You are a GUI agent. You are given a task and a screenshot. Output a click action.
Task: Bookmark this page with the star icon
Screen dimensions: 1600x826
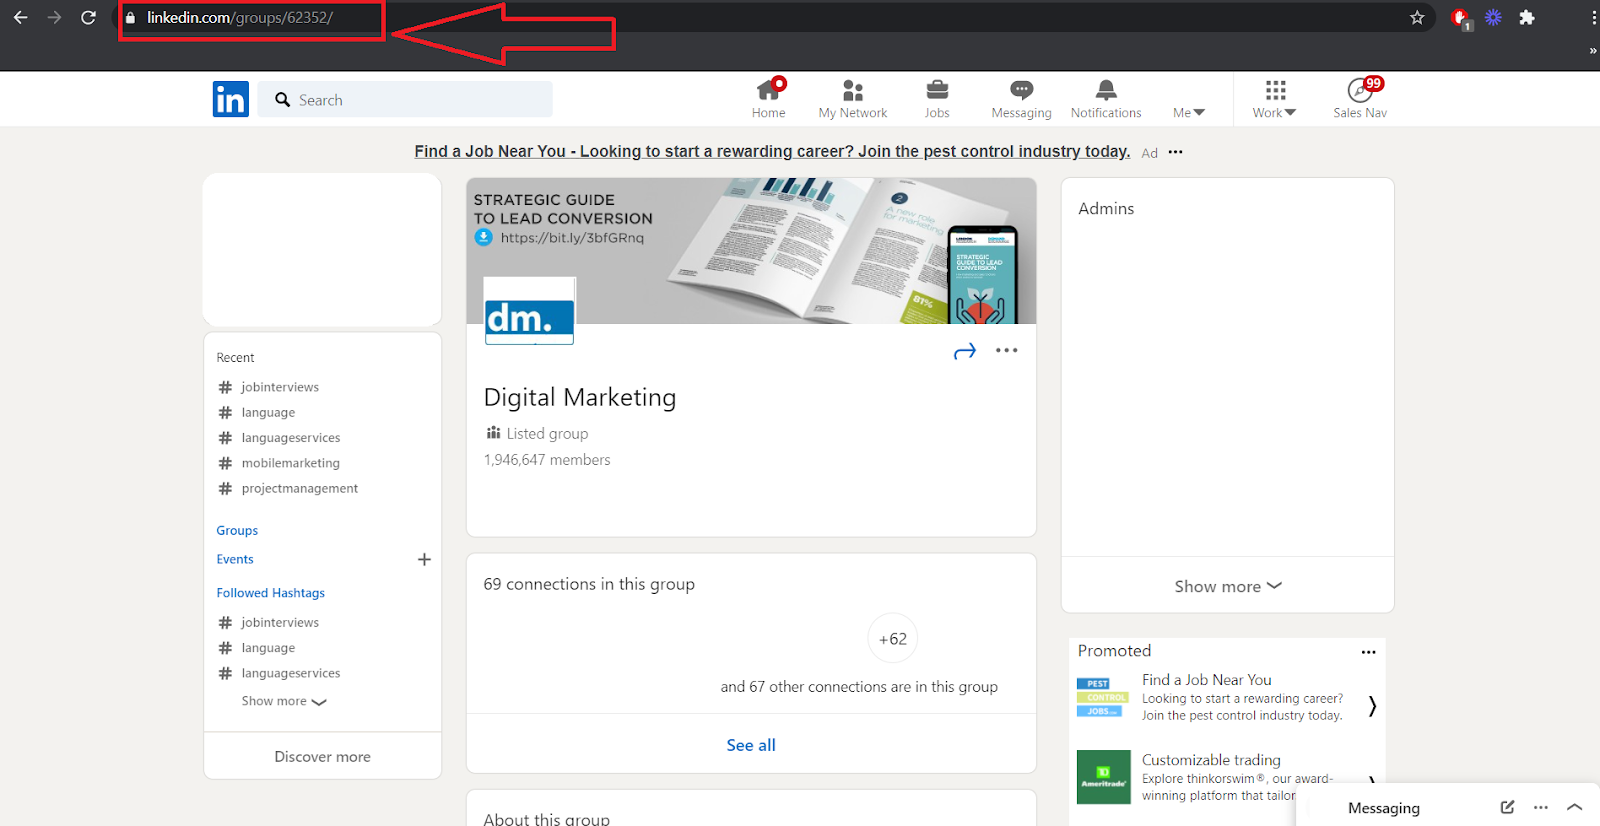[1417, 18]
